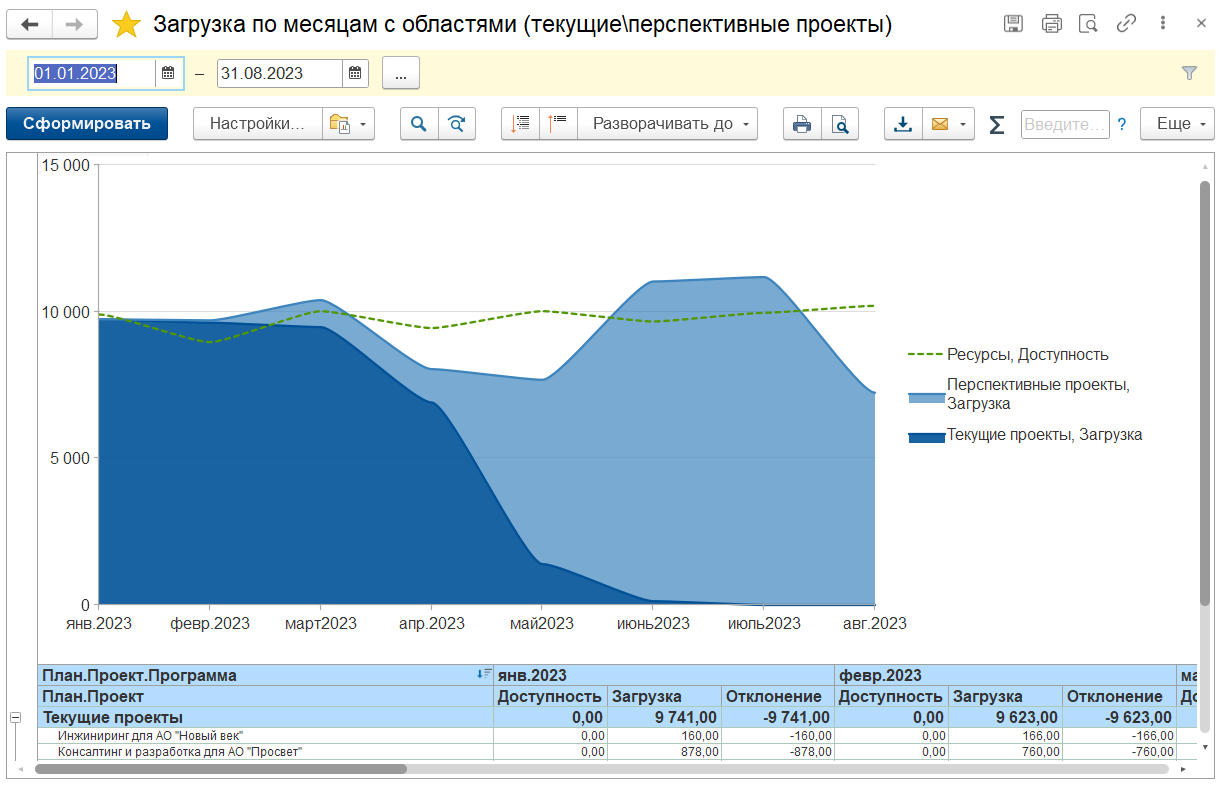Collapse the Текущие проекты row group
Screen dimensions: 1221x786
click(x=15, y=717)
